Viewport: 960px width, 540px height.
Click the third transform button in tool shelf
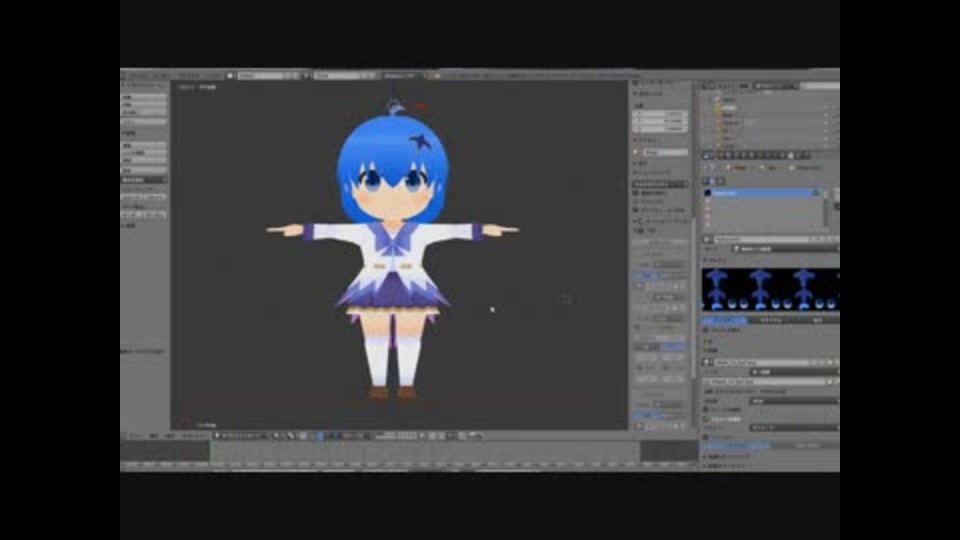coord(144,112)
